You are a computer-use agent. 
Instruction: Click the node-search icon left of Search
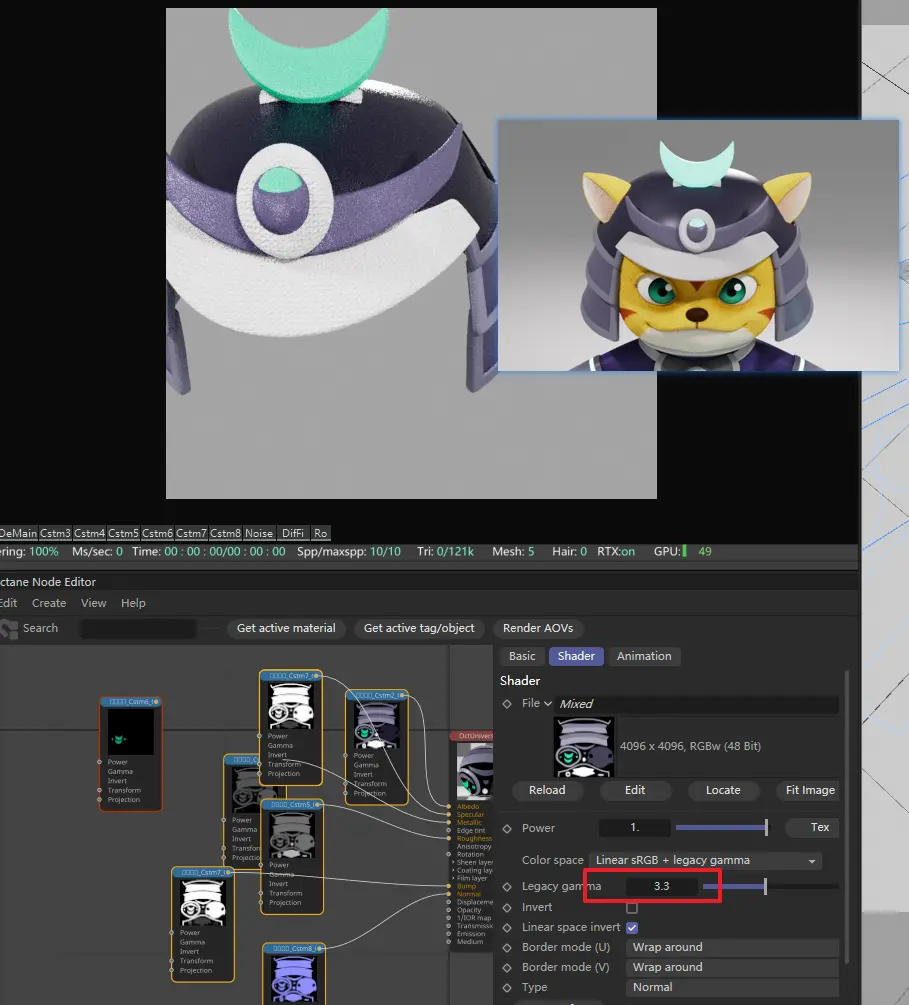tap(9, 629)
